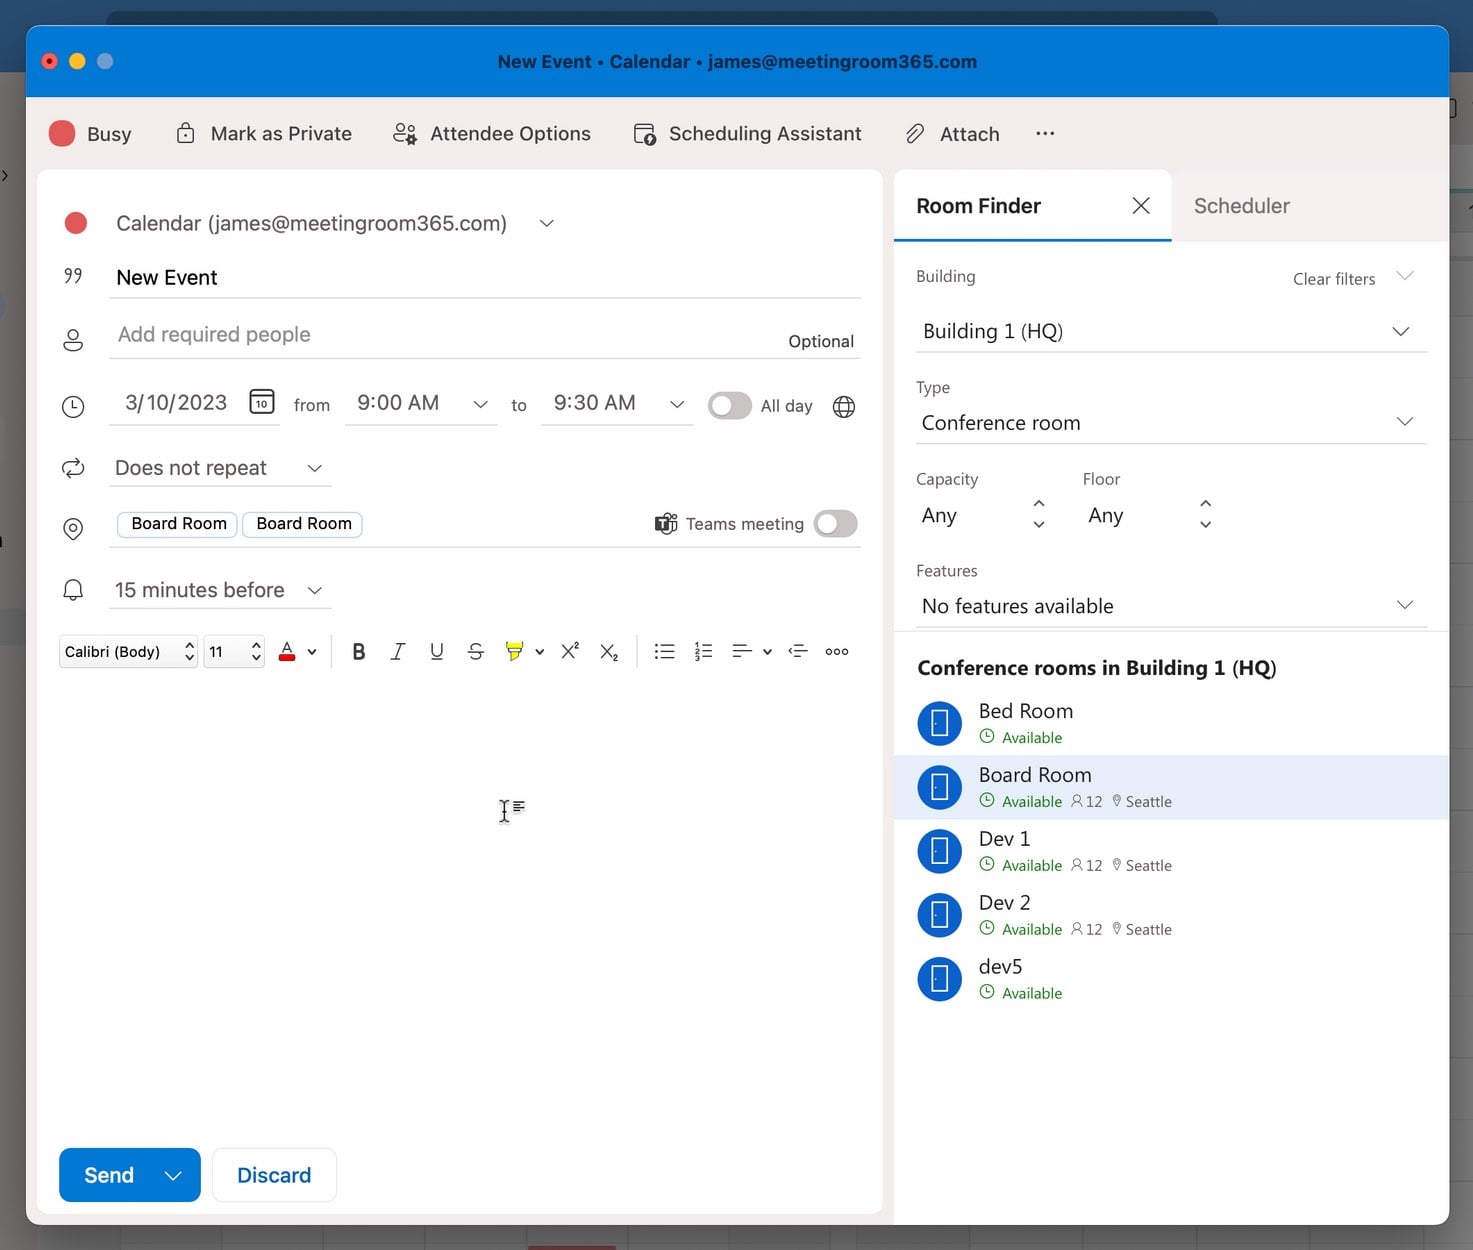Toggle Underline formatting
This screenshot has width=1473, height=1250.
pyautogui.click(x=436, y=652)
